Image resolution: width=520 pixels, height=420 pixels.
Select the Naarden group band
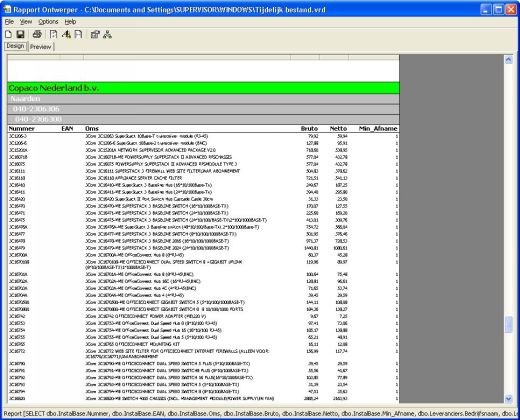pos(203,99)
